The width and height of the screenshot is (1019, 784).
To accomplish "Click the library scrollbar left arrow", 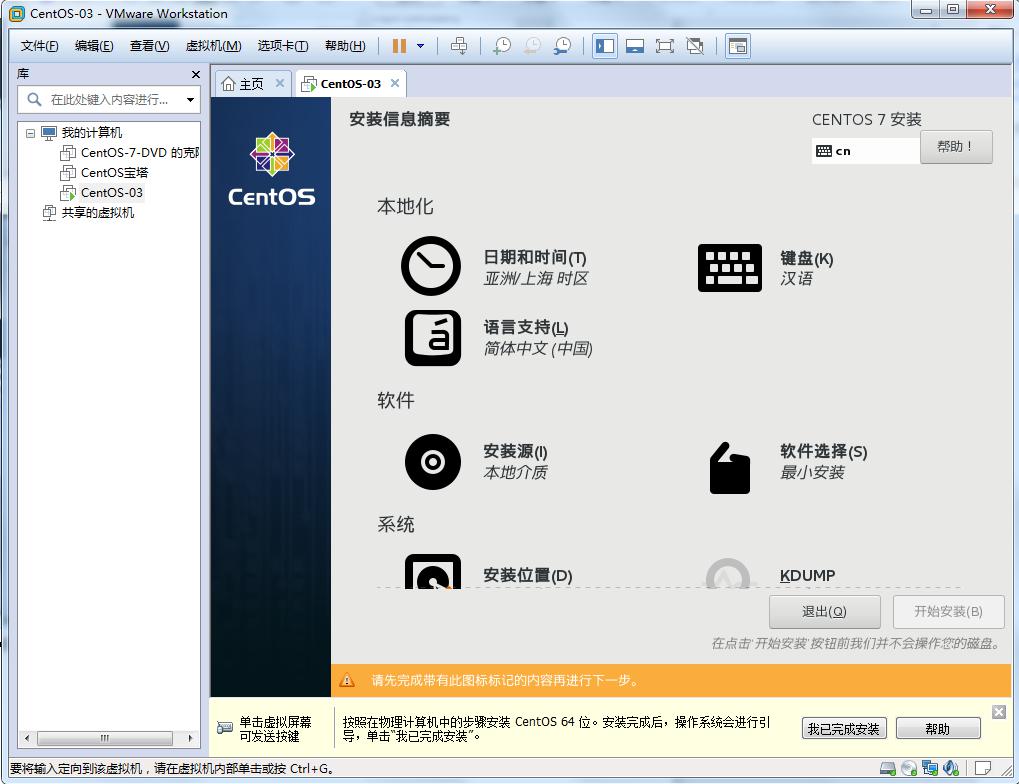I will point(27,738).
